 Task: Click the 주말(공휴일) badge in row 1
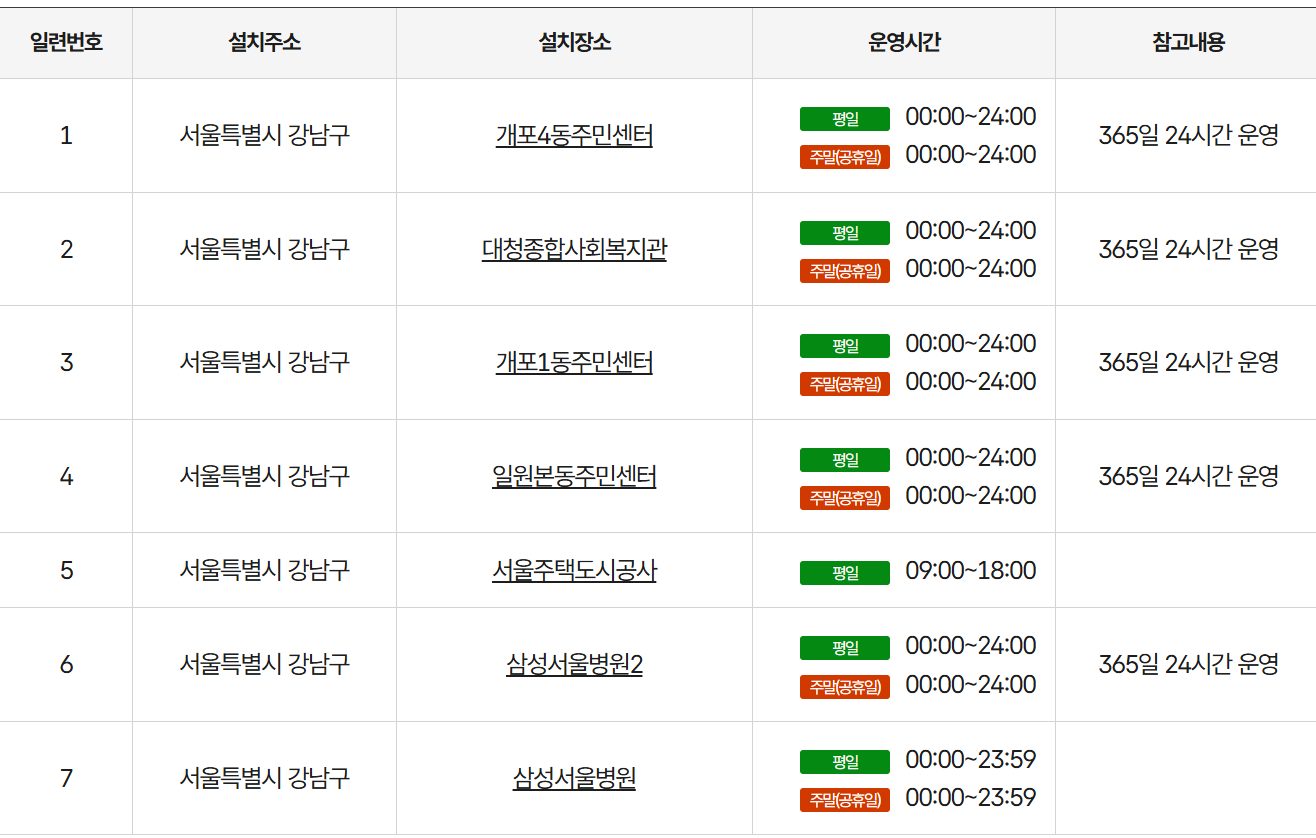coord(844,157)
